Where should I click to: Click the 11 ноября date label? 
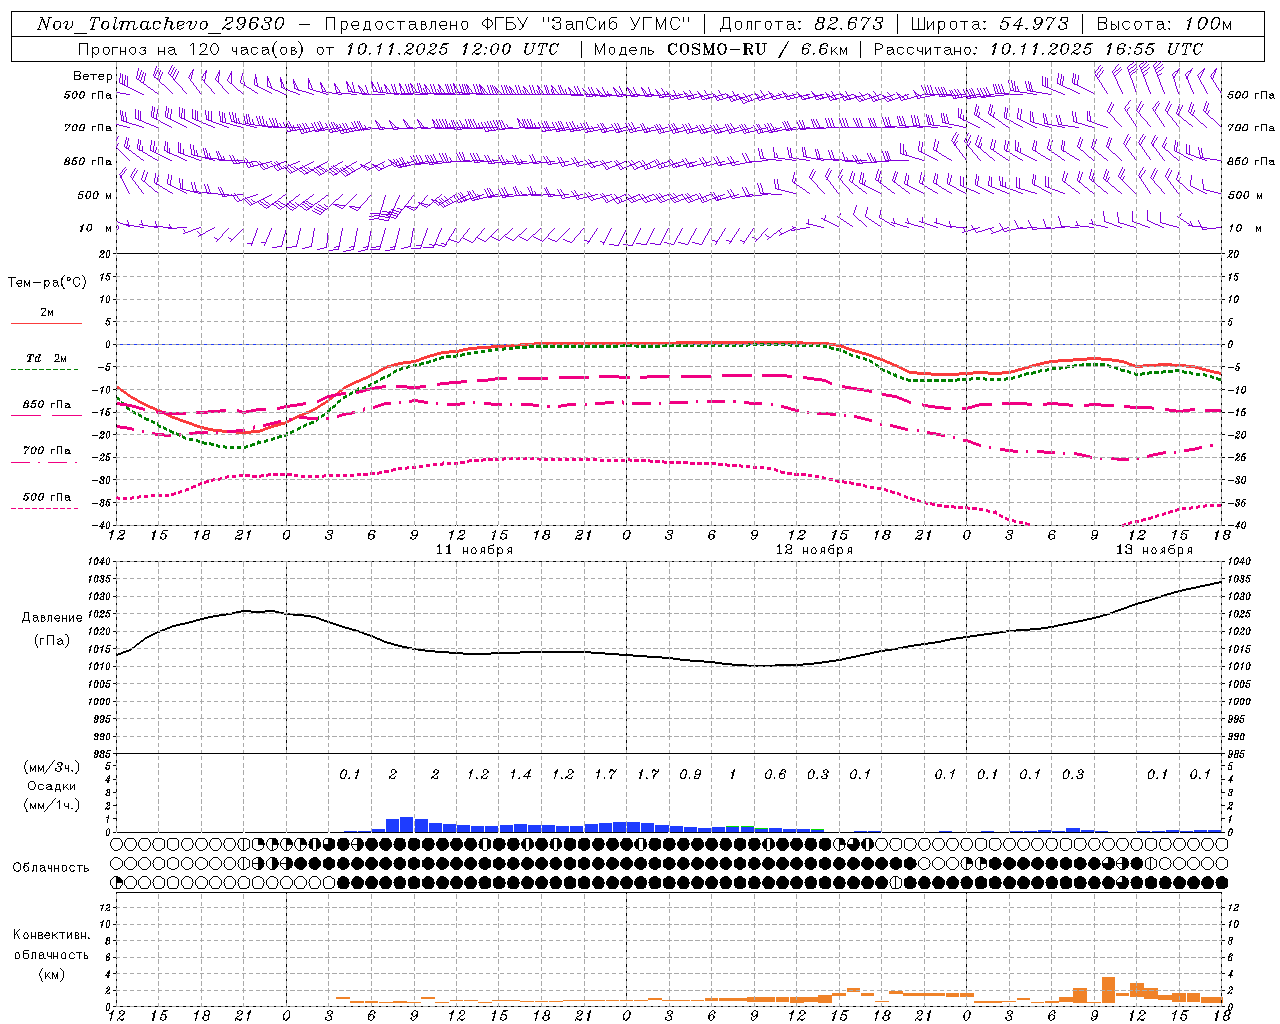pyautogui.click(x=474, y=550)
